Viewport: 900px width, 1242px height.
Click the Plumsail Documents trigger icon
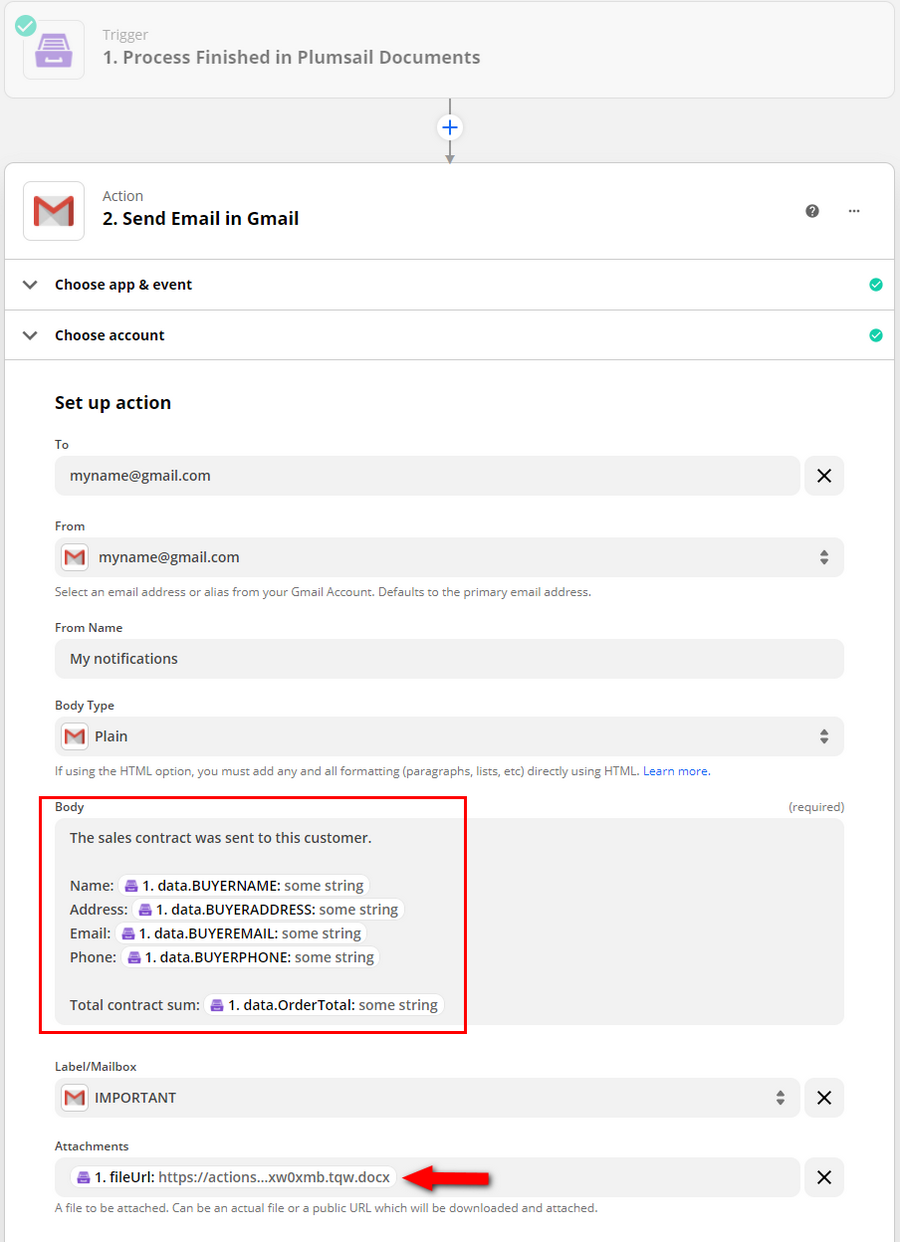click(53, 48)
